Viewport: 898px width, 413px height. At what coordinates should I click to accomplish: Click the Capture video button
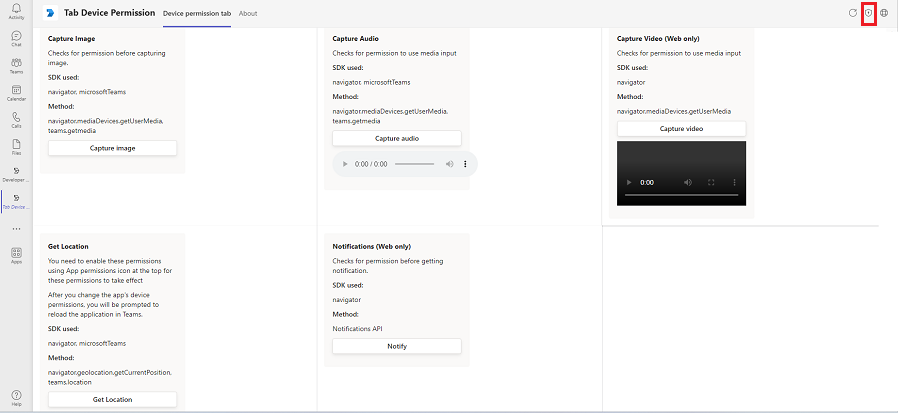681,128
